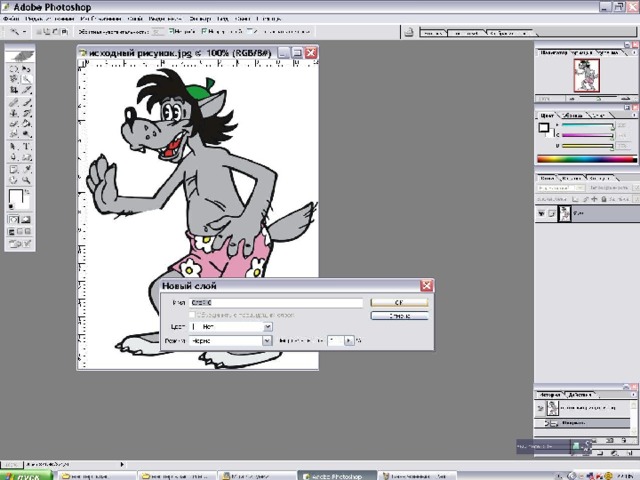
Task: Select the Eraser tool
Action: click(x=14, y=123)
